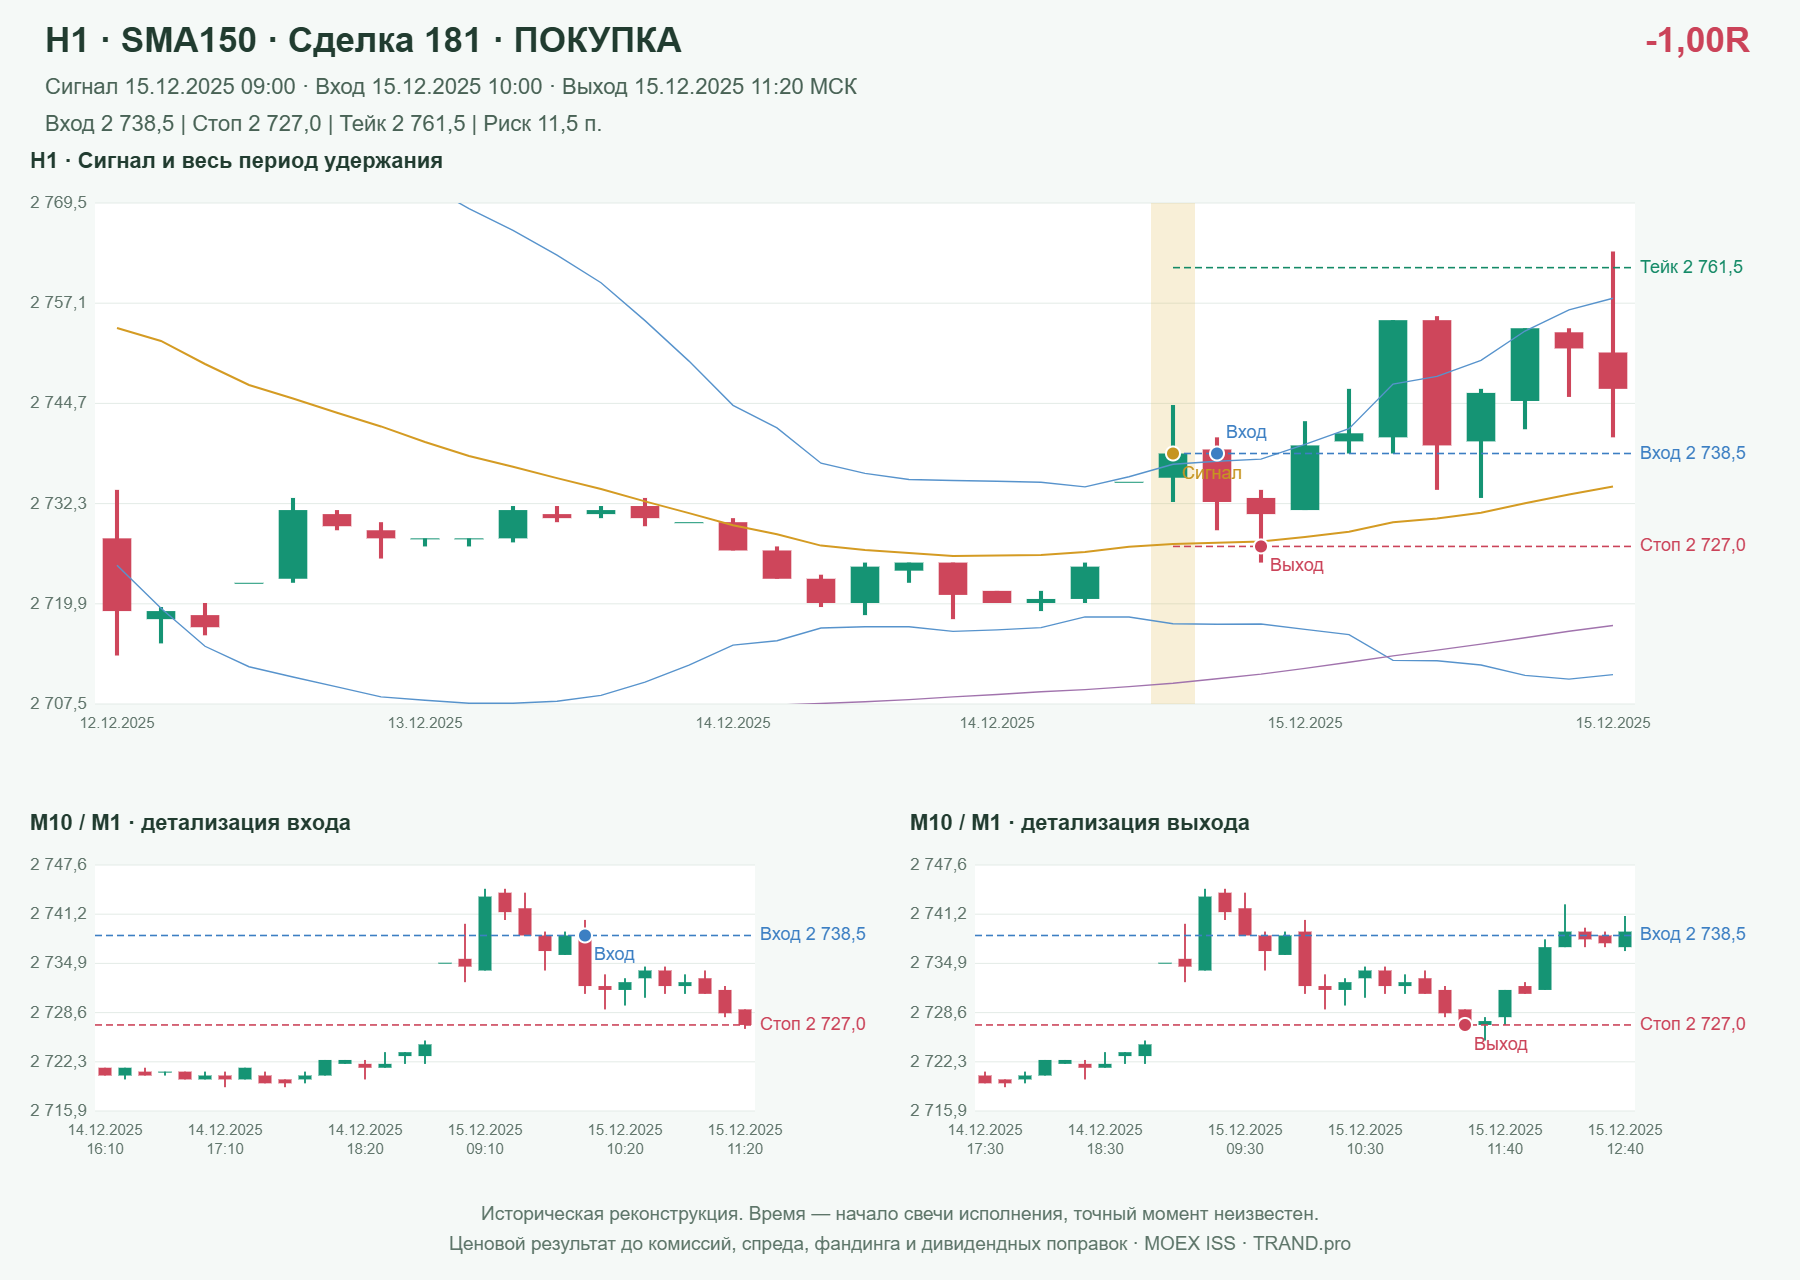The height and width of the screenshot is (1280, 1800).
Task: Click 'Вход 2 738,5' label in exit detail chart
Action: (1692, 934)
